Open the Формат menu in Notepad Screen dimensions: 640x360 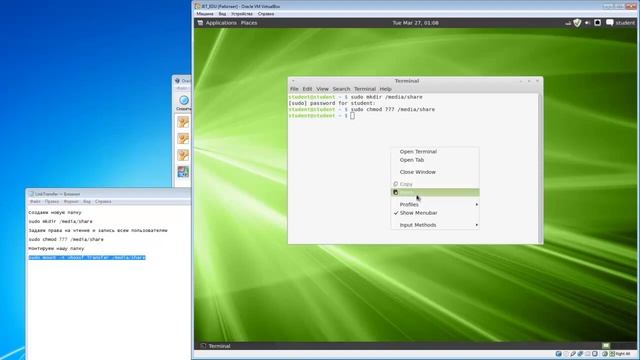click(x=71, y=202)
